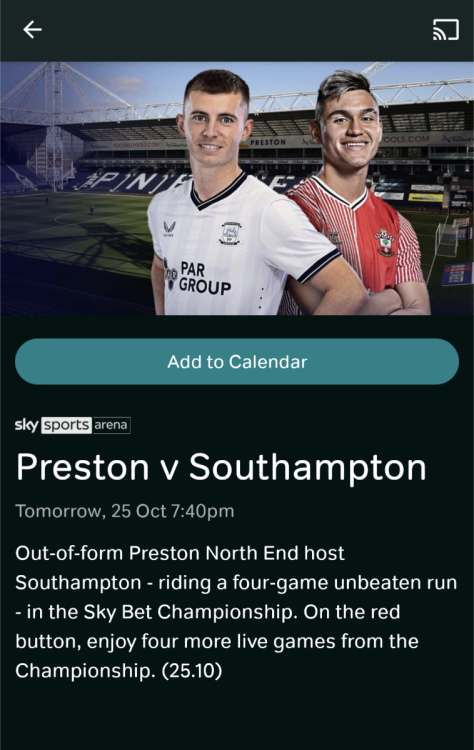Image resolution: width=474 pixels, height=750 pixels.
Task: Tap the Preston v Southampton title
Action: [x=221, y=467]
